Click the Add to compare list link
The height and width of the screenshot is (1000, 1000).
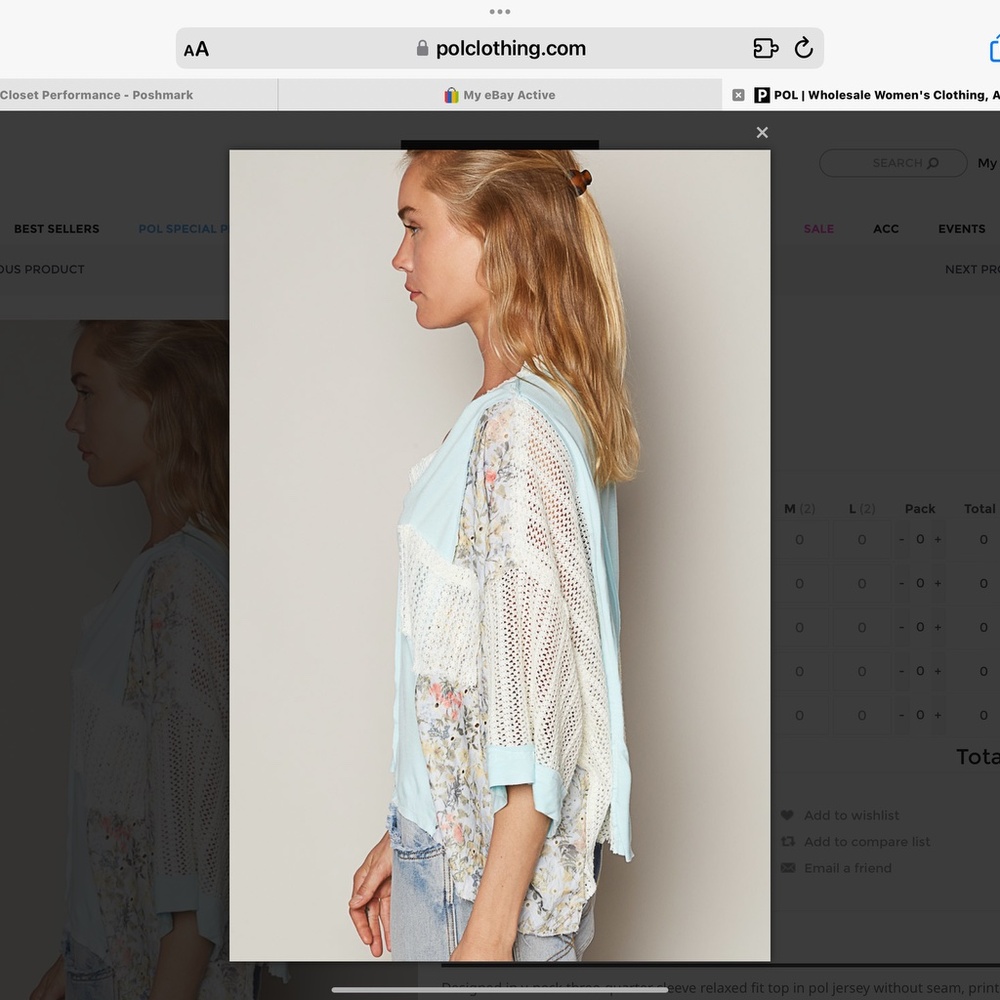pyautogui.click(x=866, y=842)
